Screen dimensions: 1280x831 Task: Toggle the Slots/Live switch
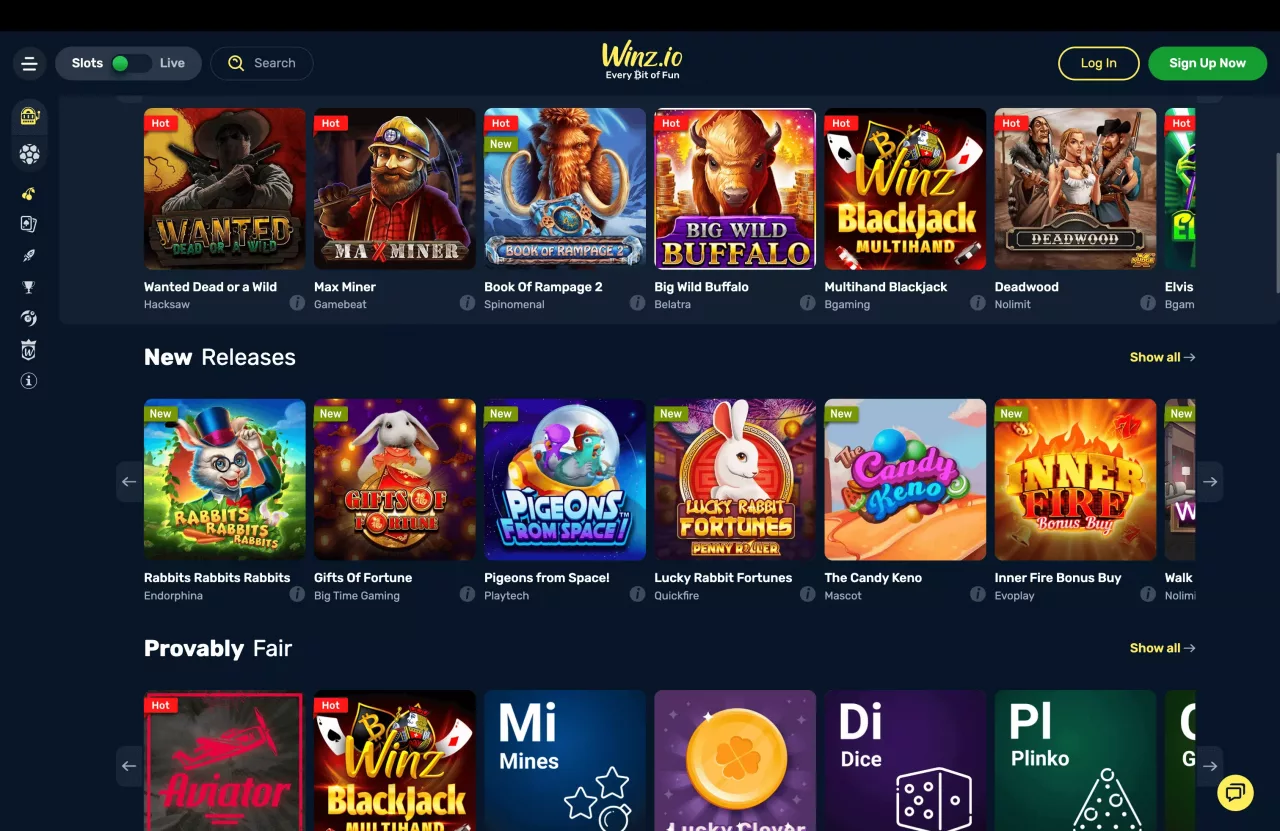pyautogui.click(x=130, y=63)
